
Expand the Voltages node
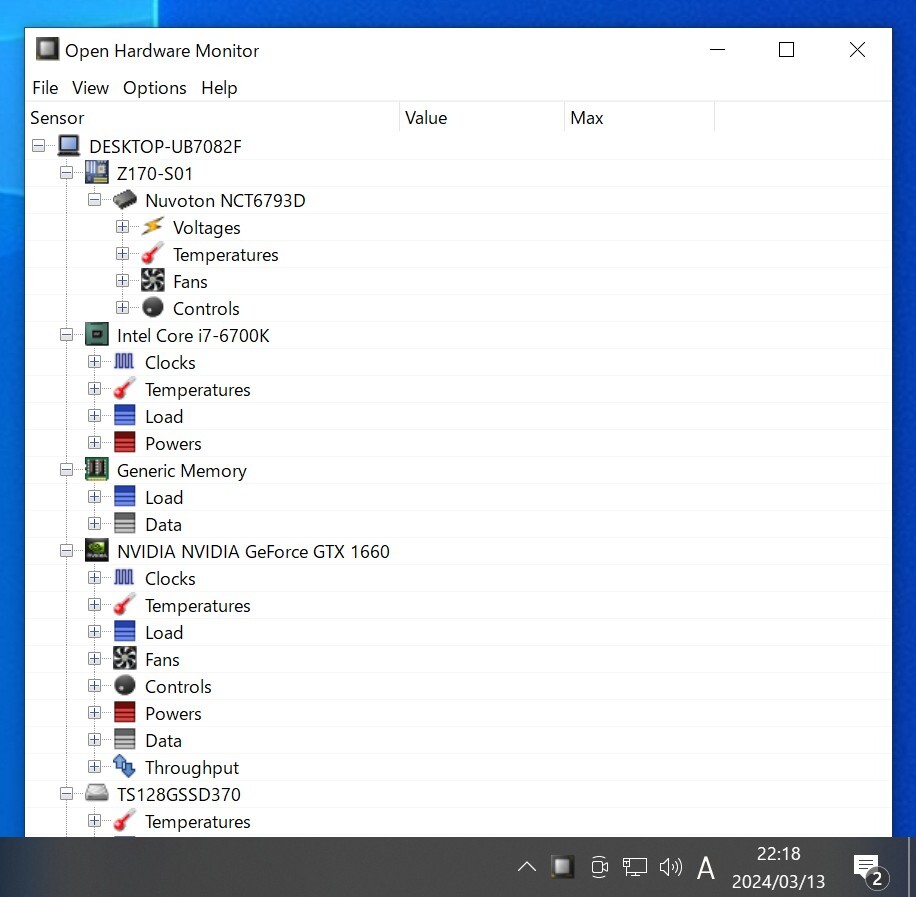point(123,227)
